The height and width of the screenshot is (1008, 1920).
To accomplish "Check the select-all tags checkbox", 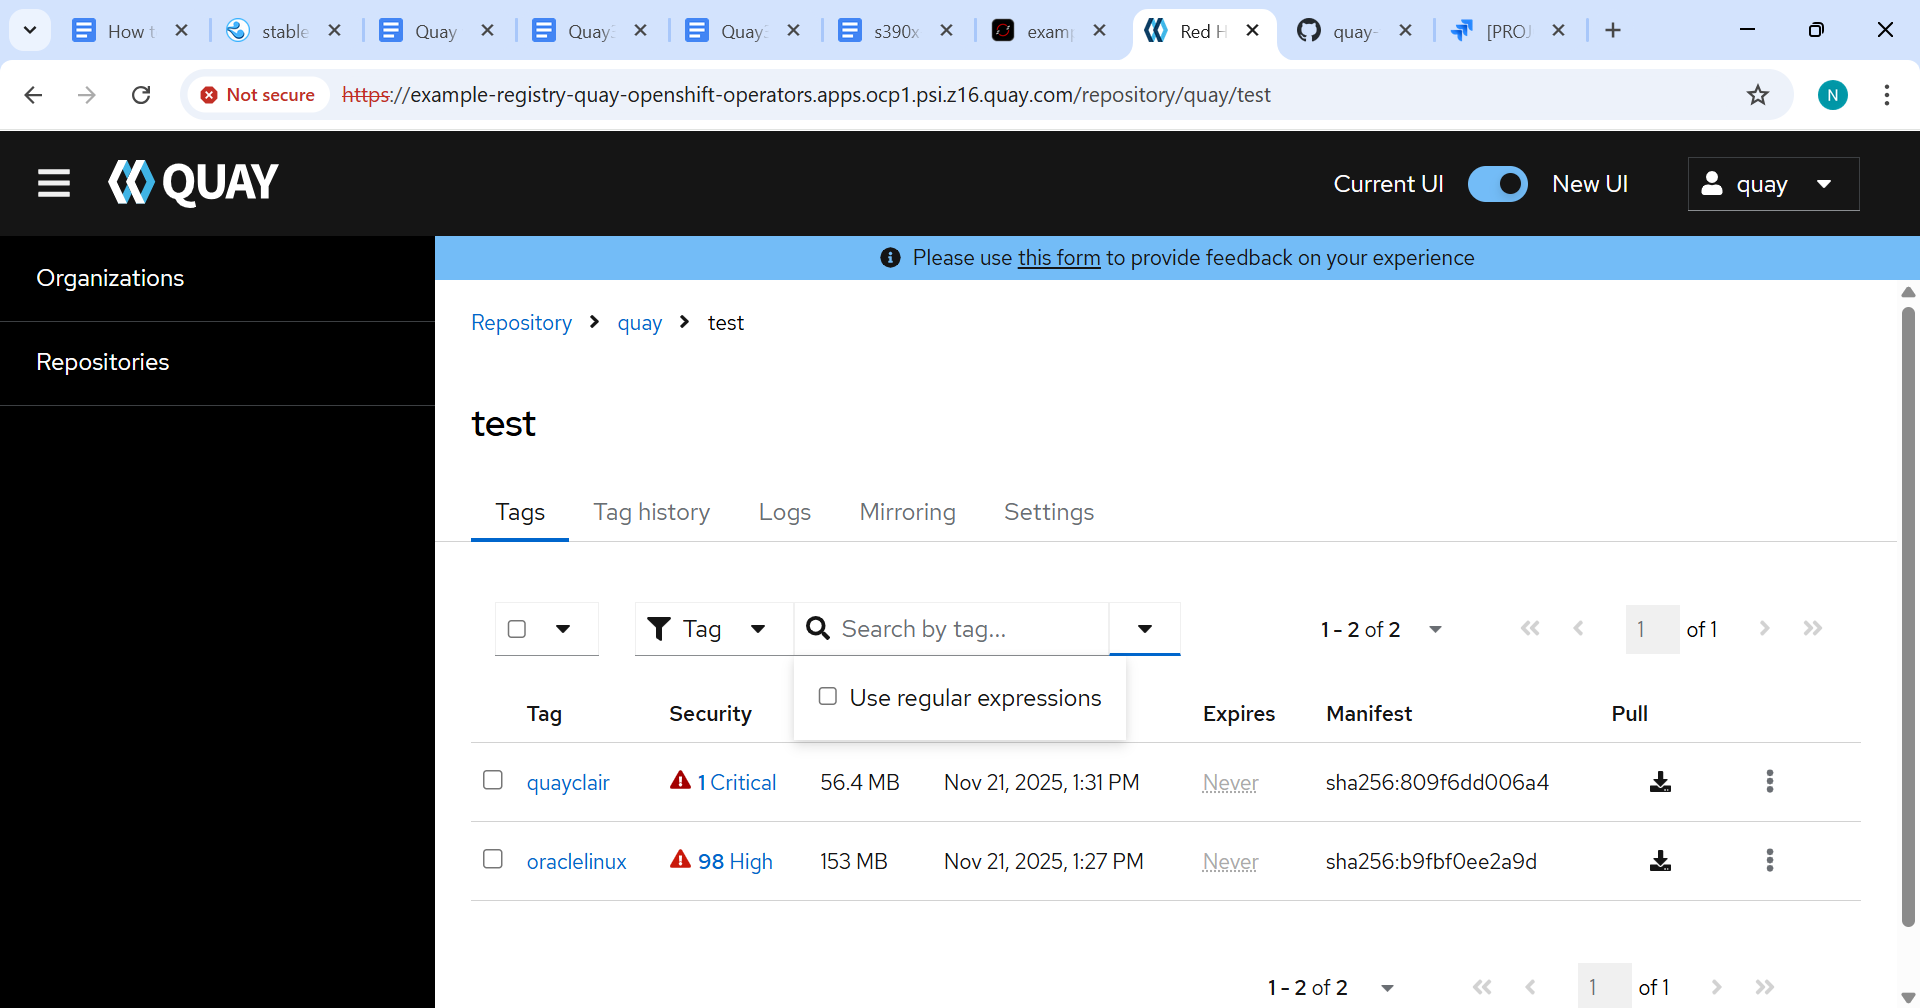I will point(517,629).
